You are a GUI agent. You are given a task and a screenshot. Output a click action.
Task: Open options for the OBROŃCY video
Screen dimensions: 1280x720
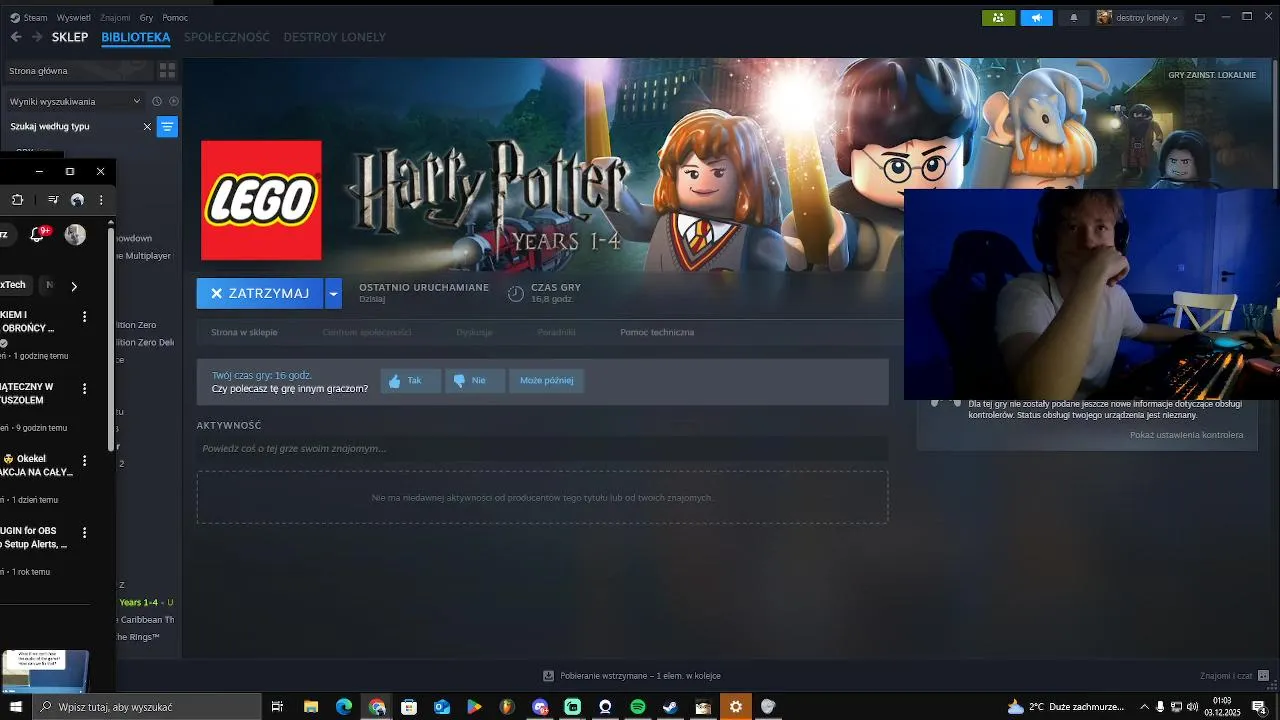(84, 316)
